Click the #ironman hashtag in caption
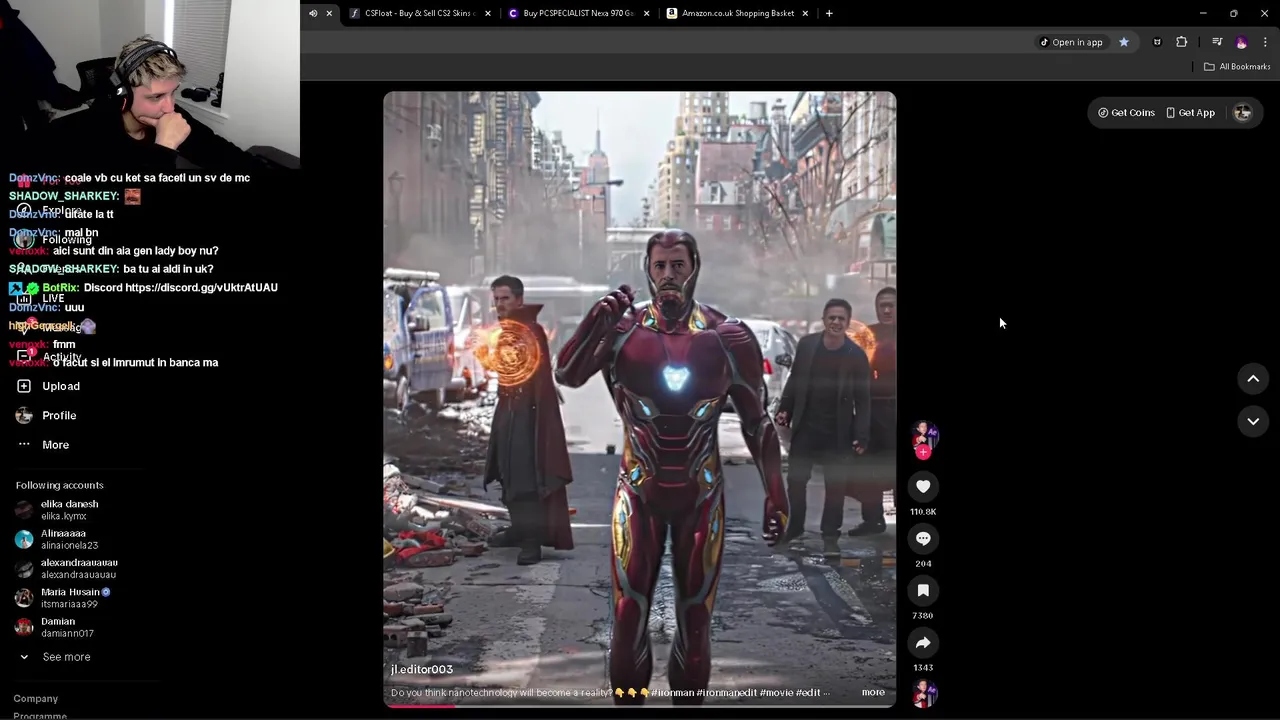 tap(673, 692)
